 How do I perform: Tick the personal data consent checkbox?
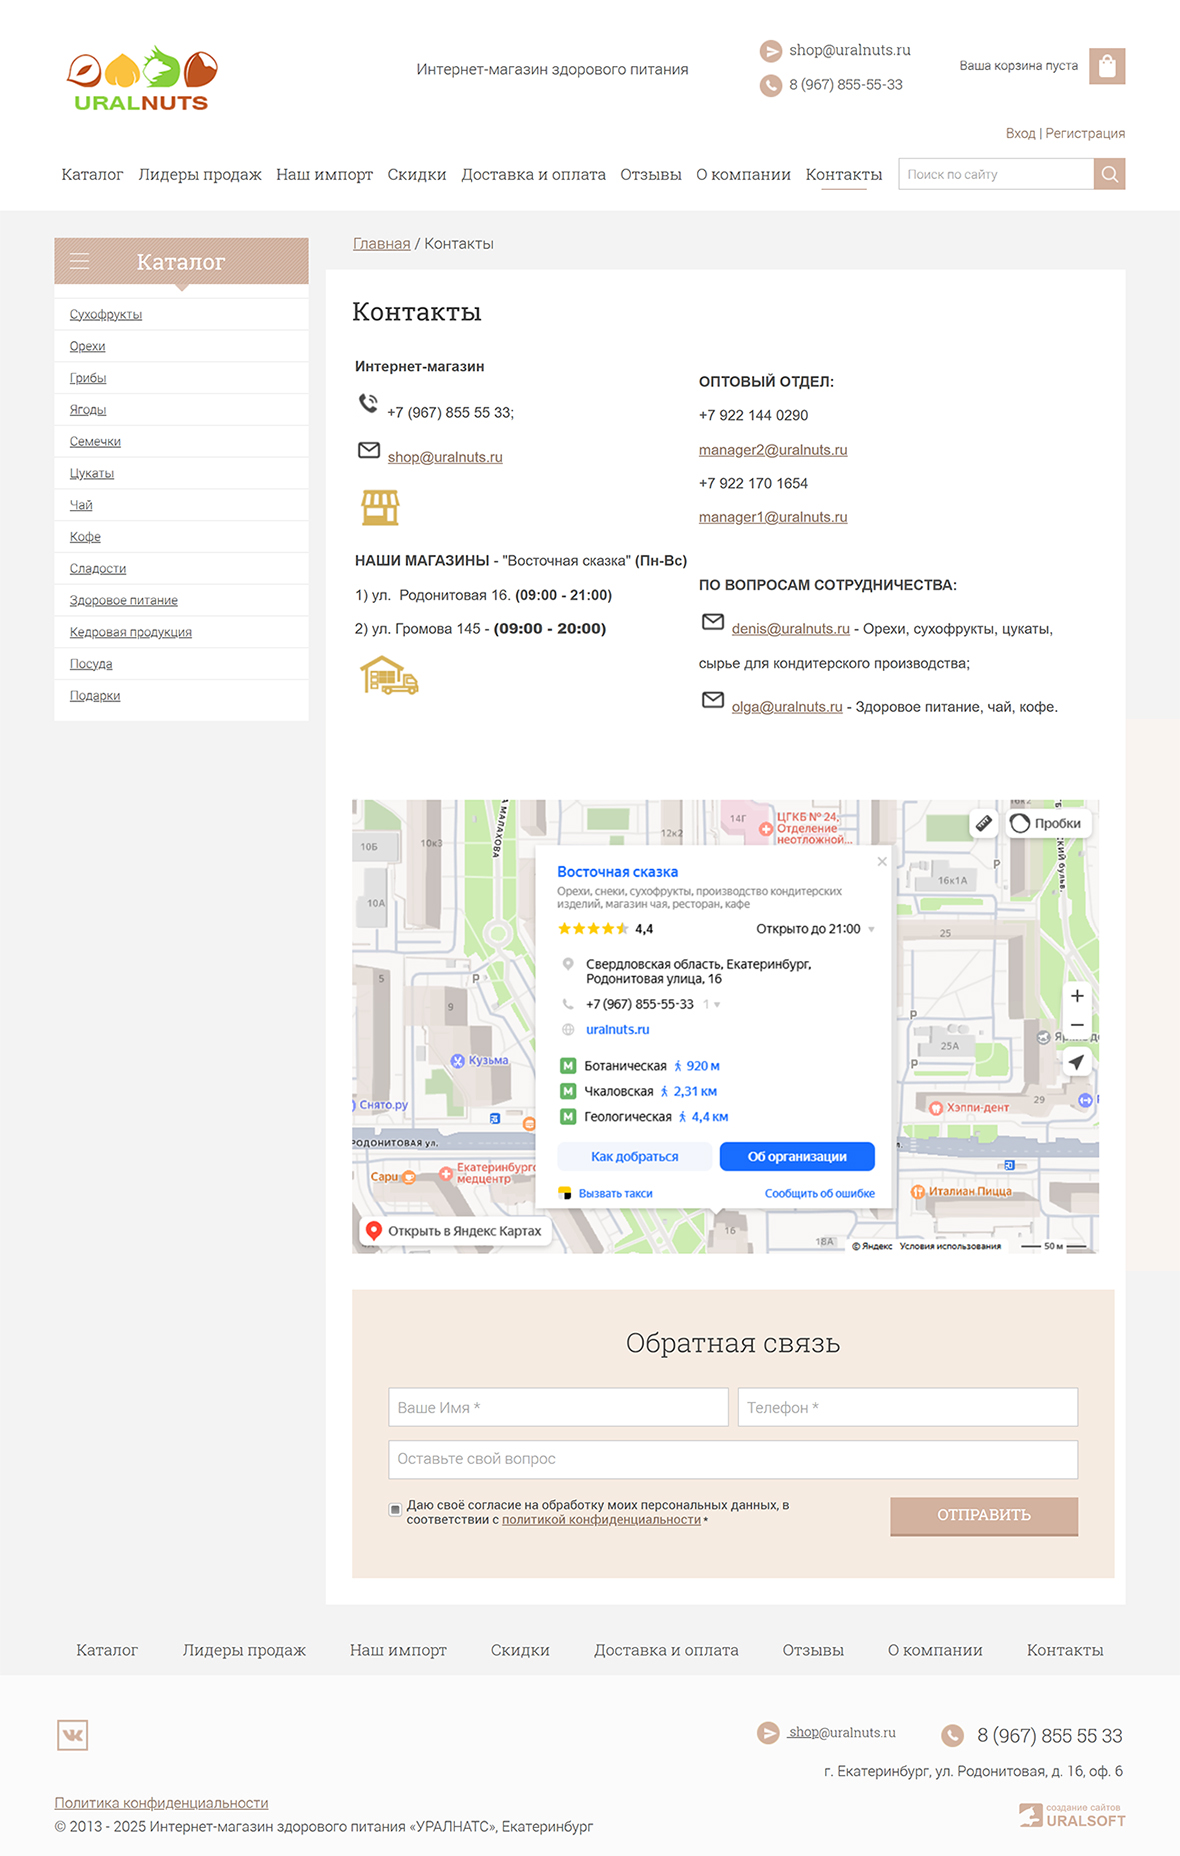coord(395,1509)
